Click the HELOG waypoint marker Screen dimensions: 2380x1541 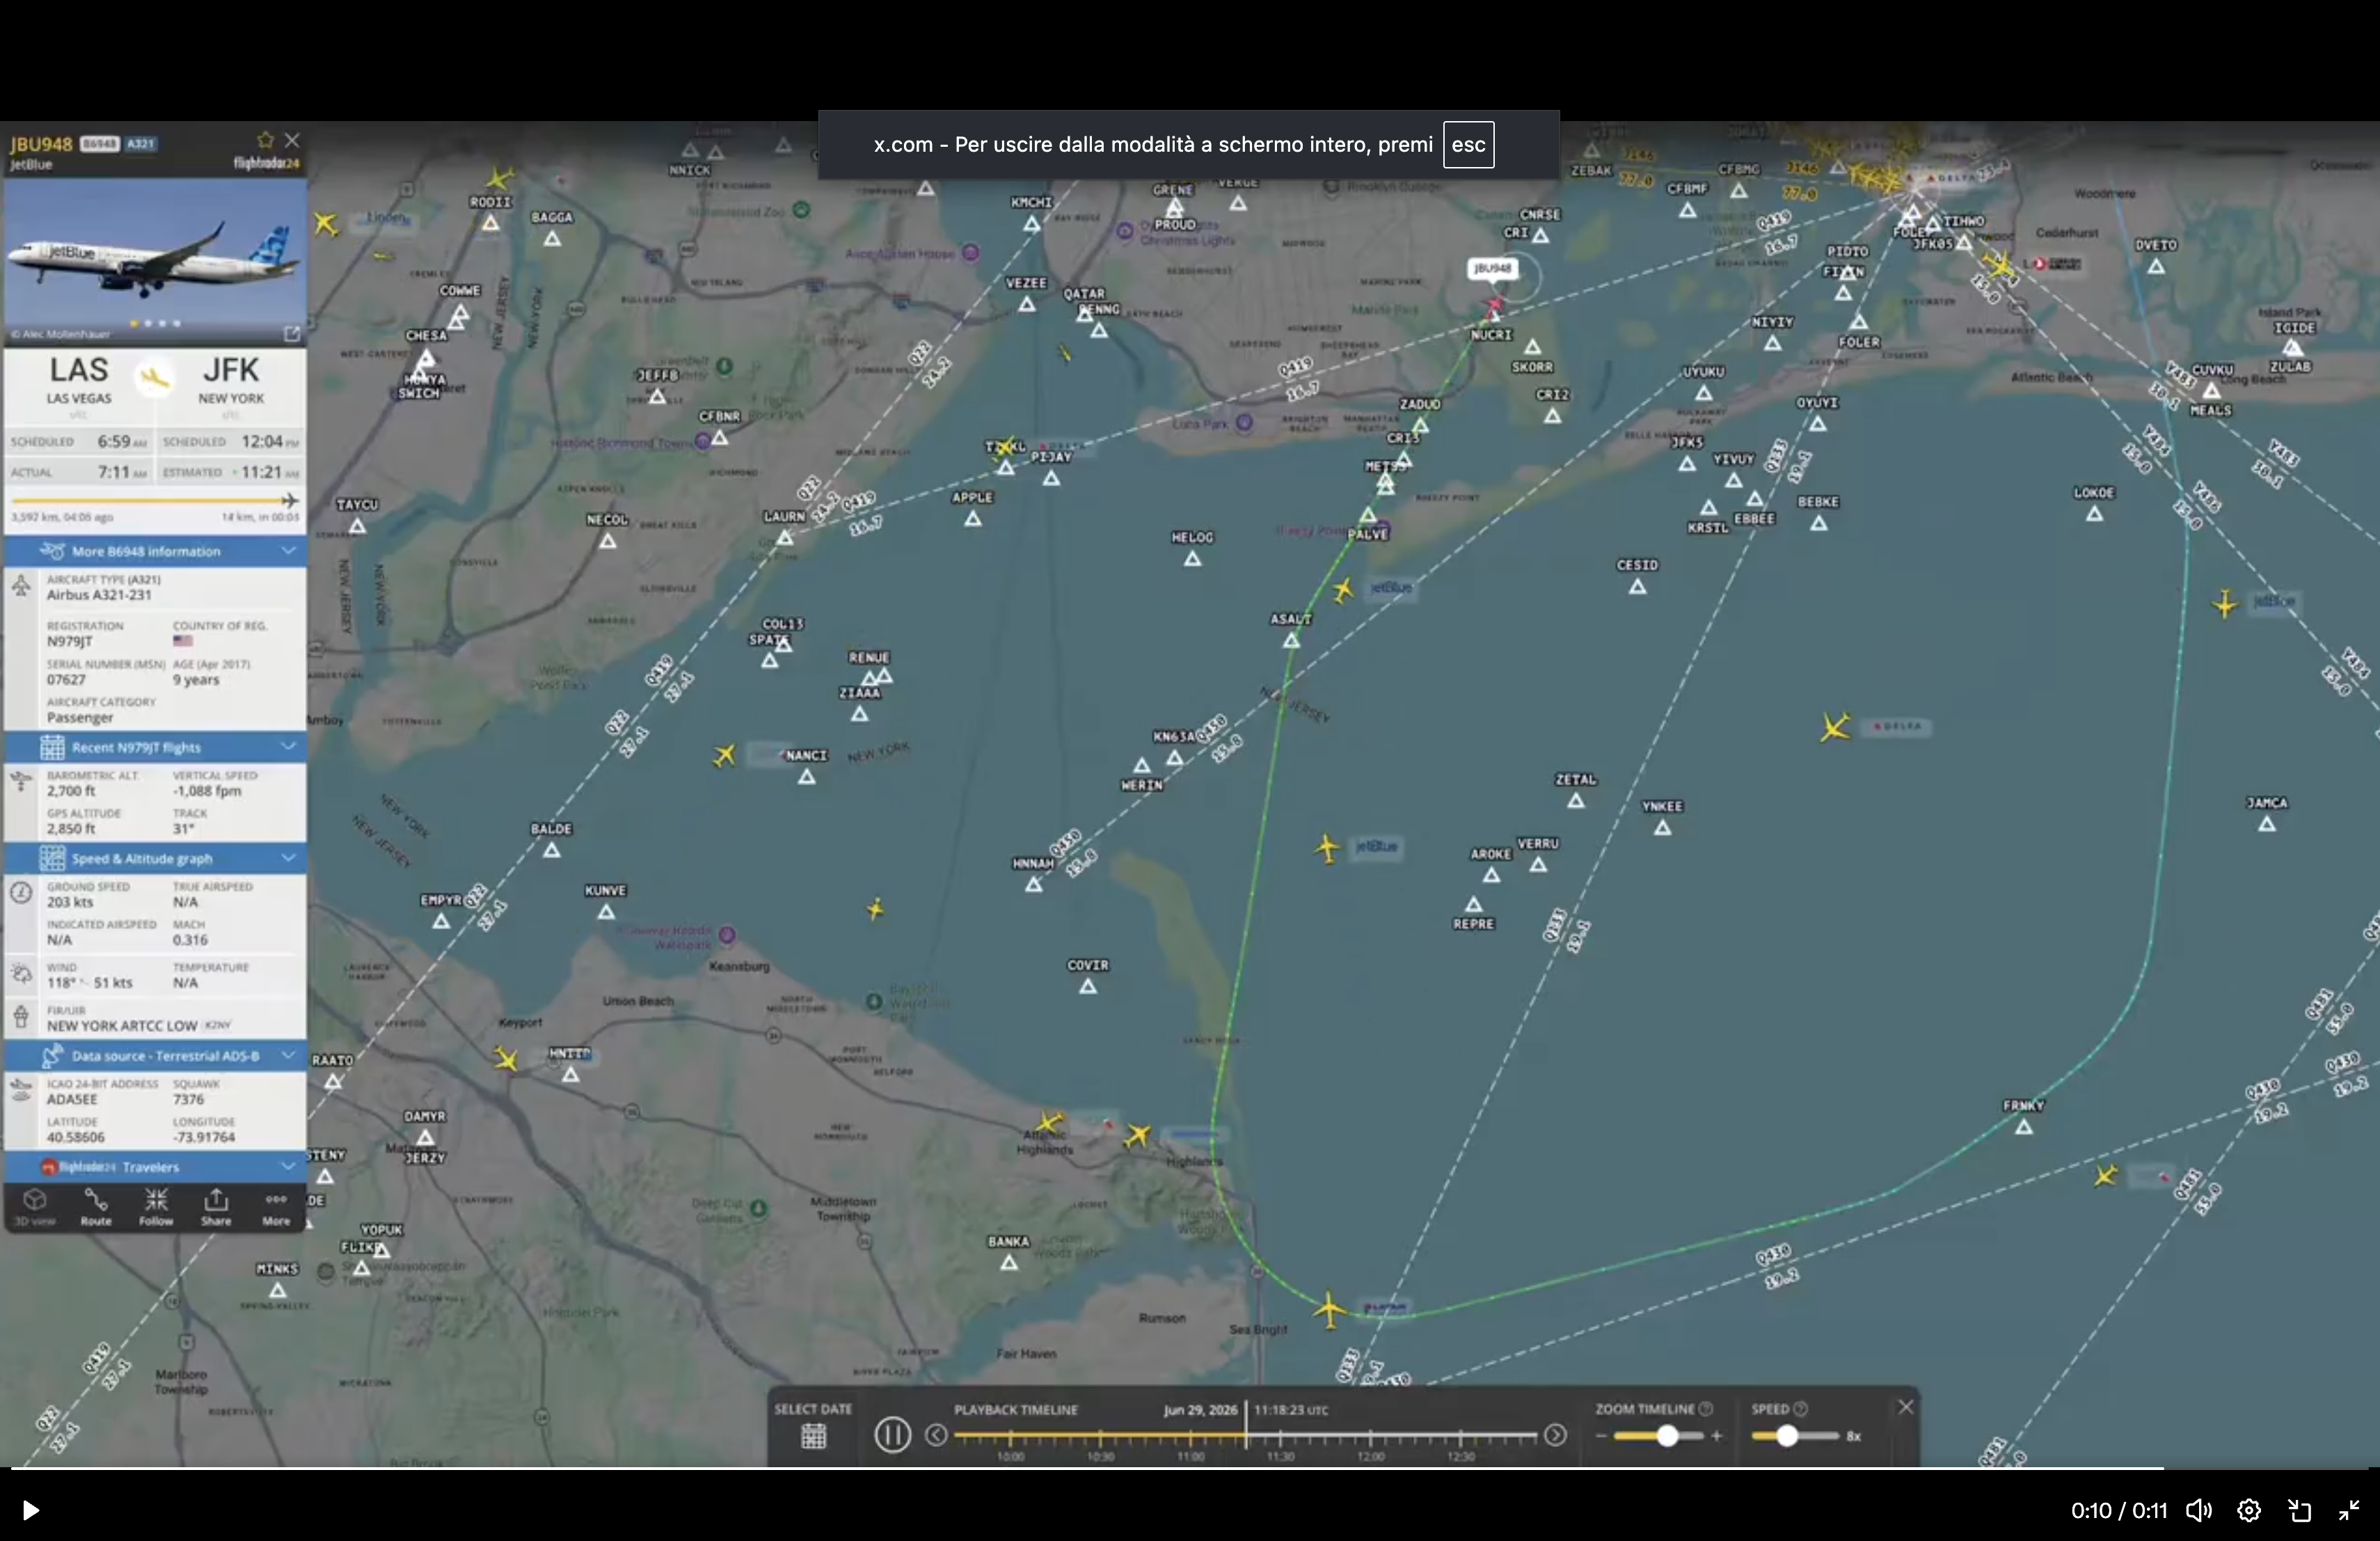tap(1192, 558)
